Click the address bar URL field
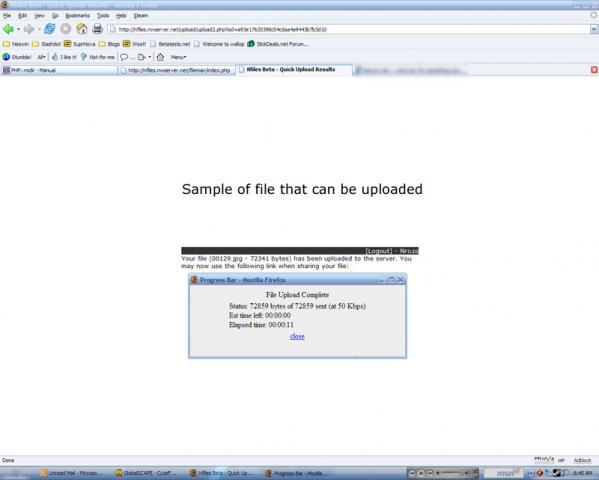 350,29
